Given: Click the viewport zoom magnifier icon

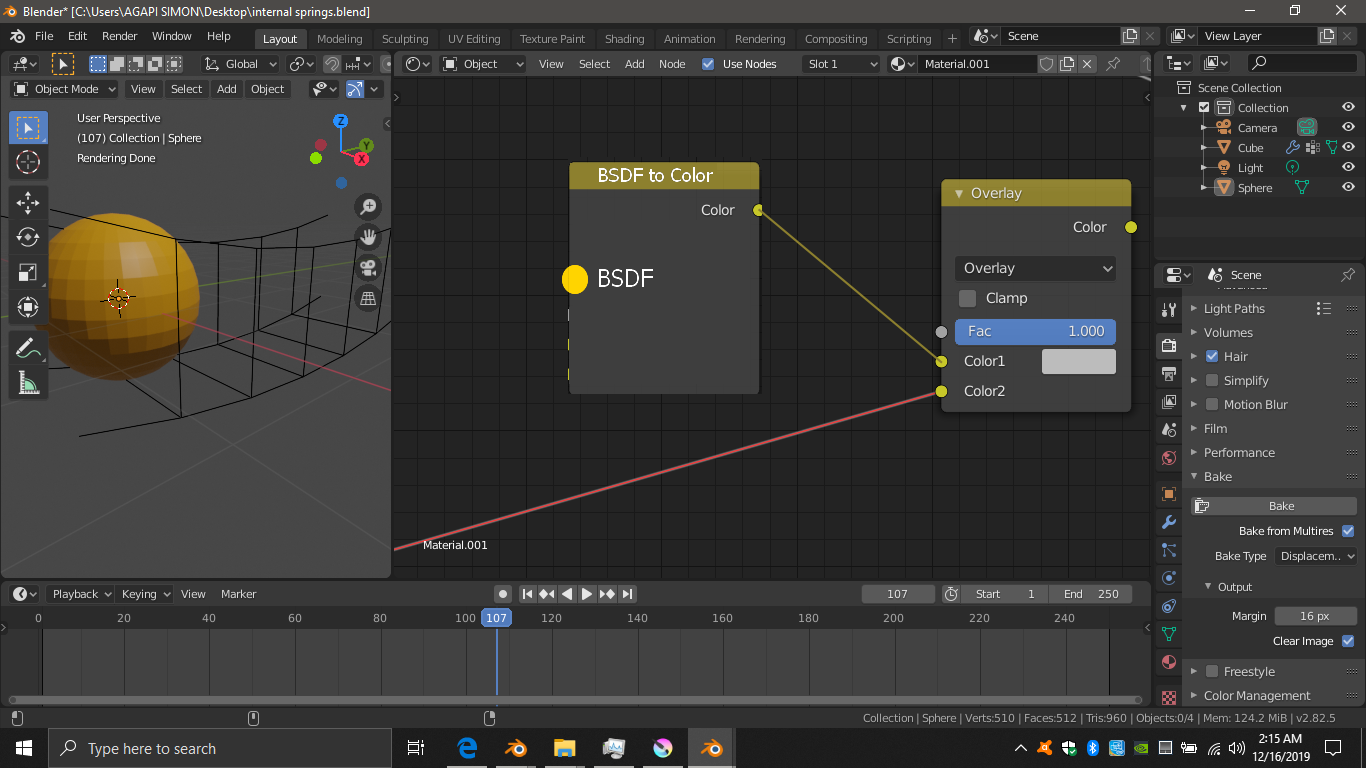Looking at the screenshot, I should pos(369,207).
